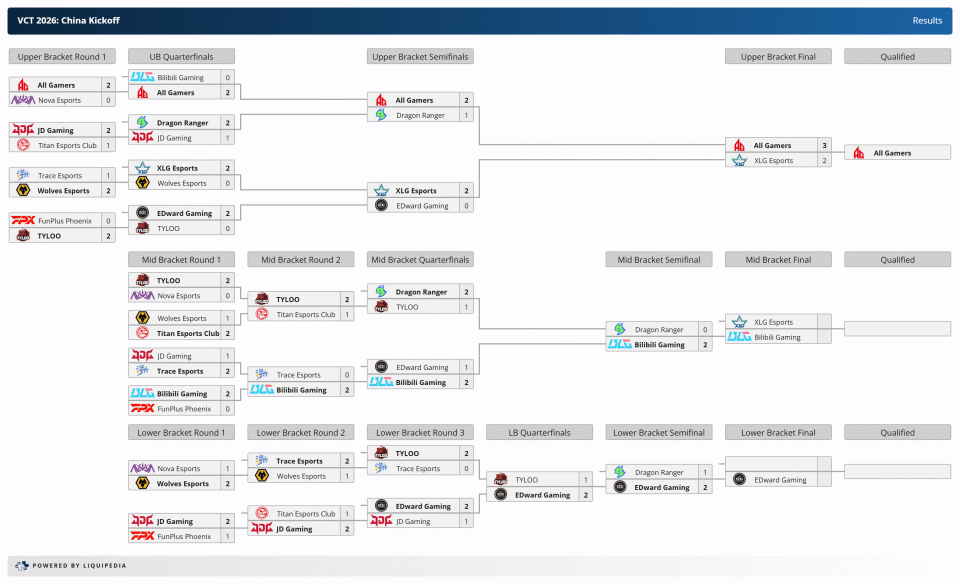Viewport: 960px width, 584px height.
Task: Click Titan Esports Club name in Mid Bracket Round 1
Action: 188,334
